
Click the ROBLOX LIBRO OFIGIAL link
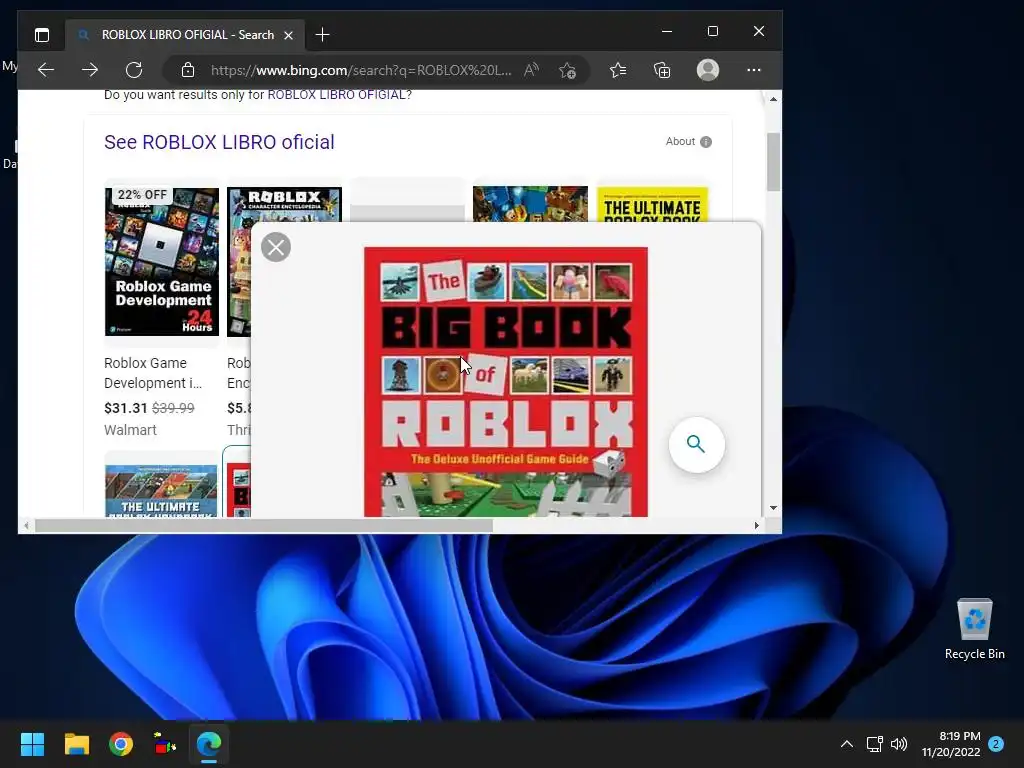[x=336, y=95]
